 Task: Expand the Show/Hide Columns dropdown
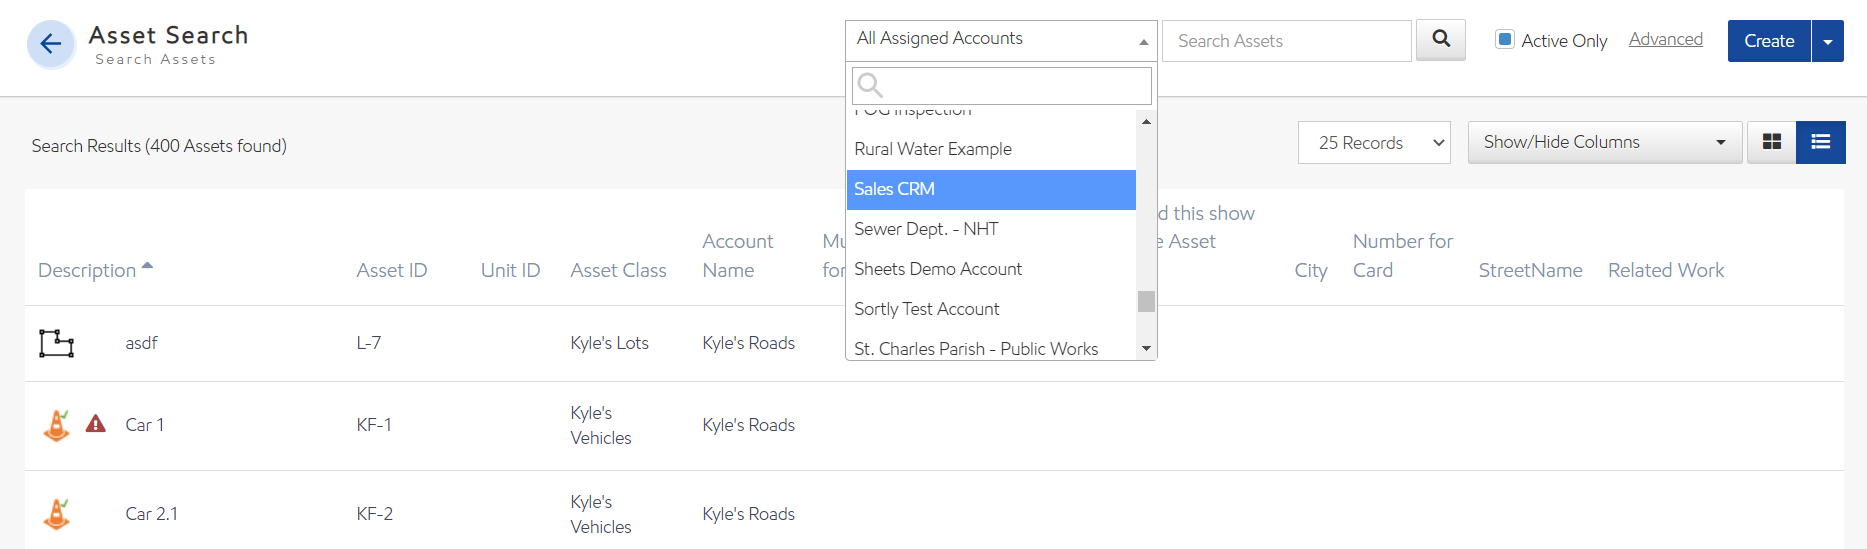click(1604, 142)
